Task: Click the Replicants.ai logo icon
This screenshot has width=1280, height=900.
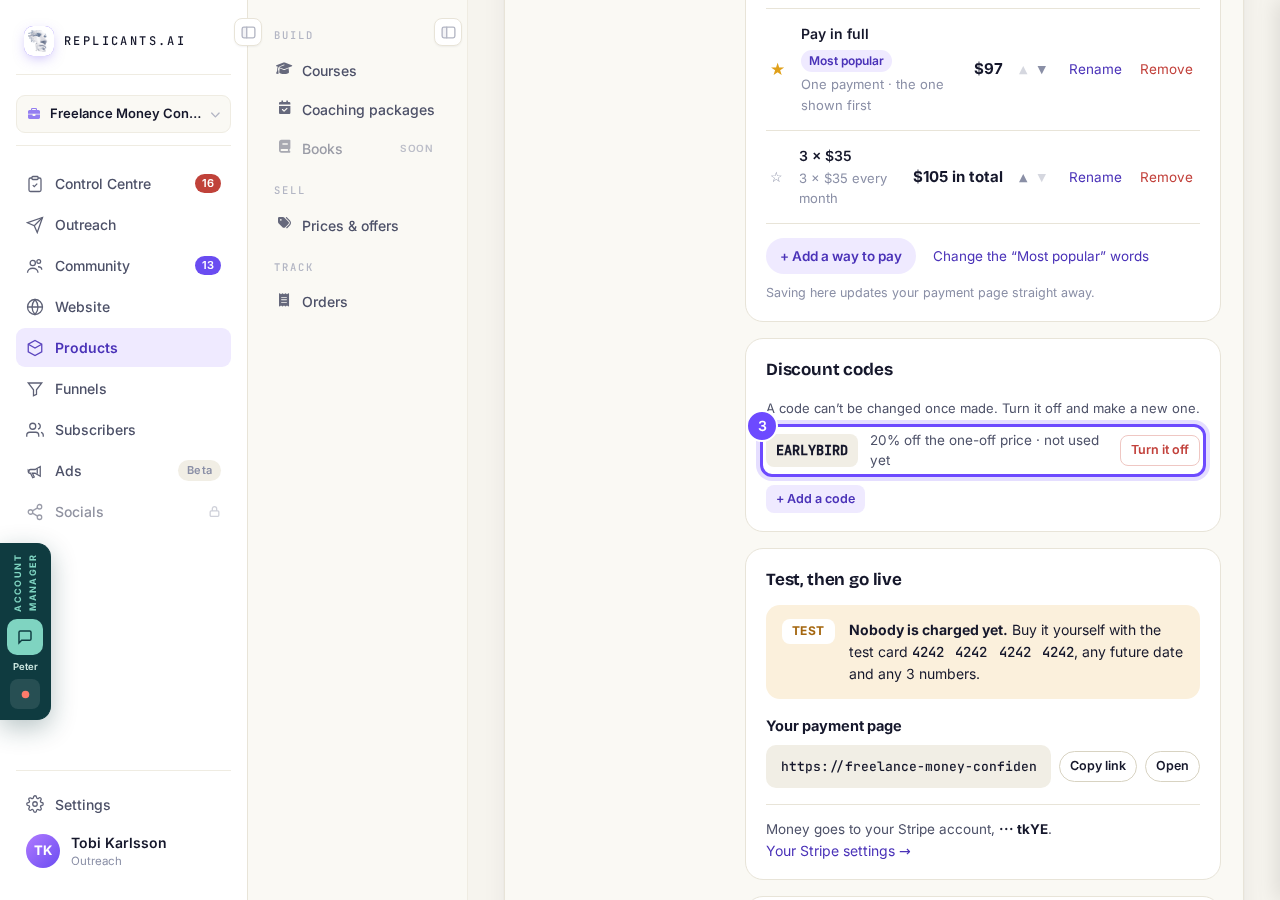Action: click(39, 41)
